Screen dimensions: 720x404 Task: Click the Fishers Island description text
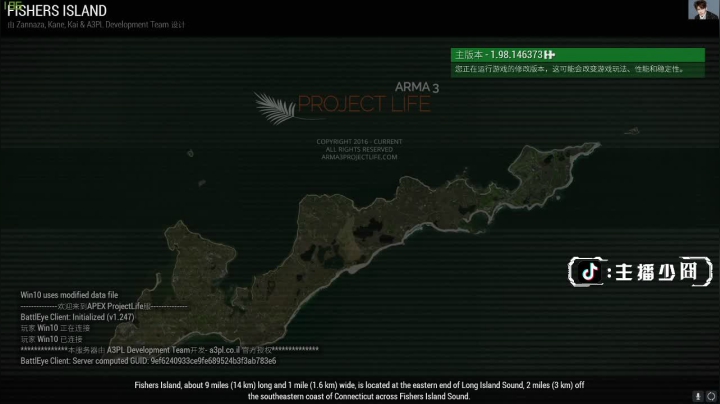(359, 391)
